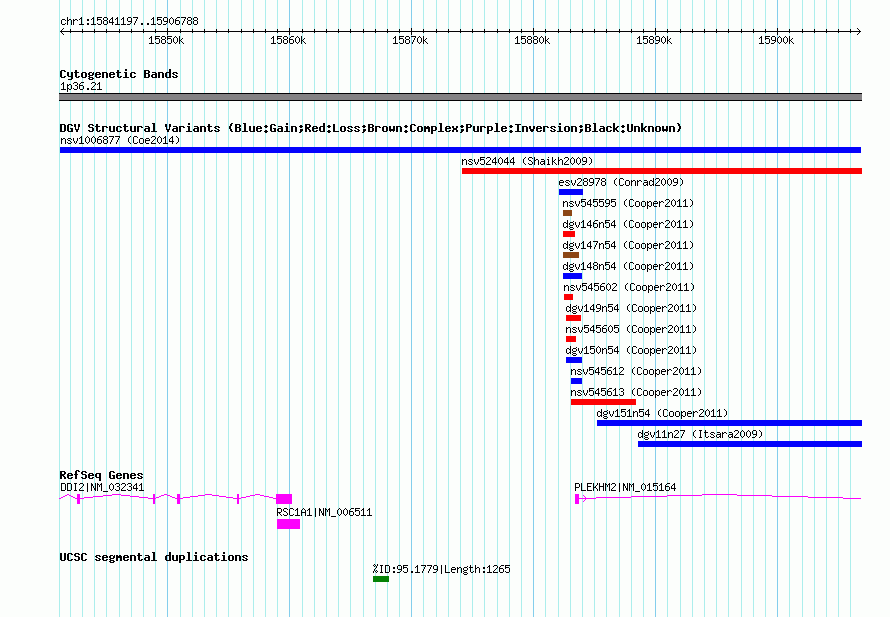Viewport: 890px width, 617px height.
Task: Select the dgv150n54 blue gain bar
Action: pyautogui.click(x=574, y=360)
